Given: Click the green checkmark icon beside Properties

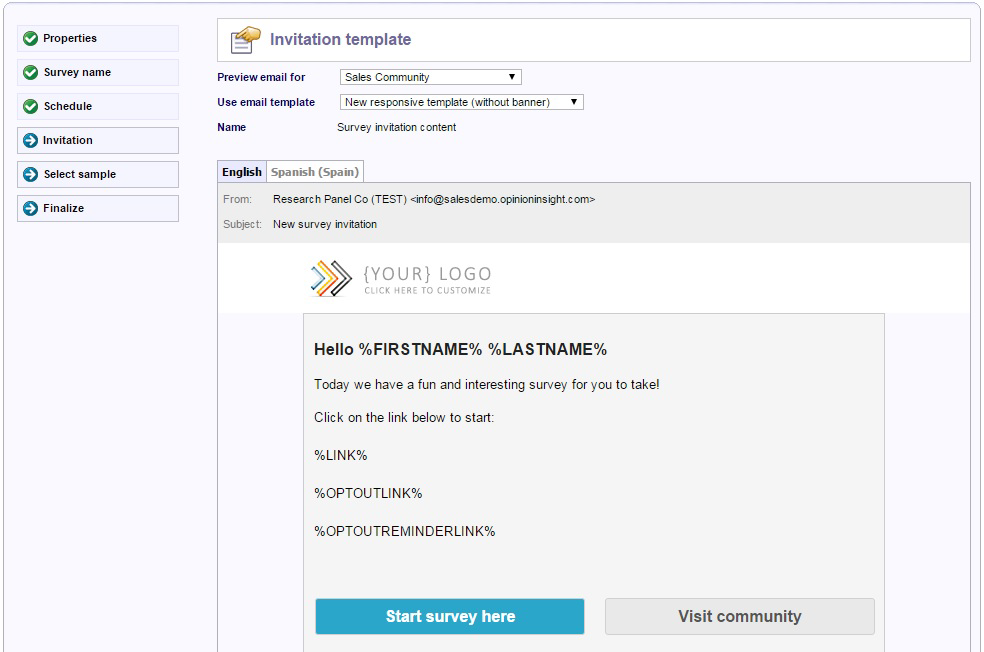Looking at the screenshot, I should pyautogui.click(x=30, y=38).
